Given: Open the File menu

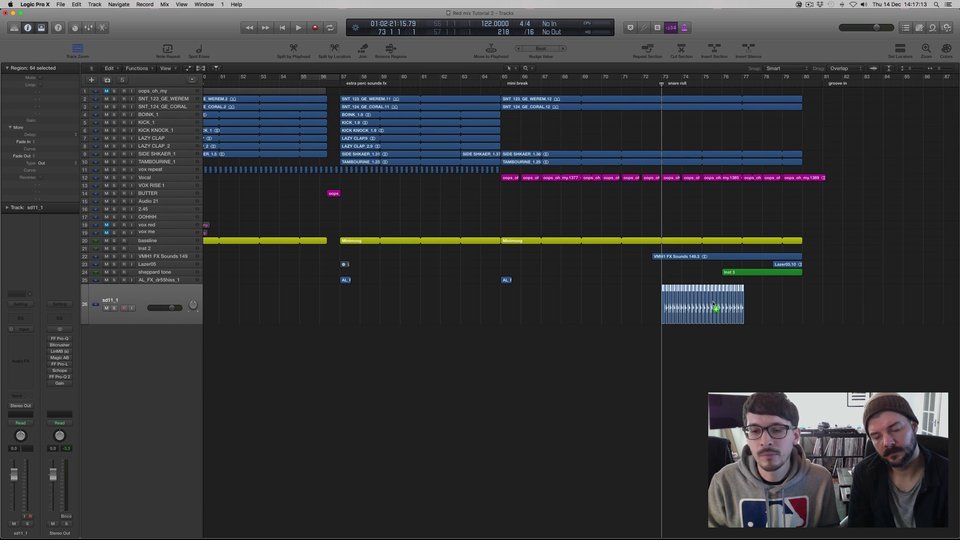Looking at the screenshot, I should coord(61,4).
